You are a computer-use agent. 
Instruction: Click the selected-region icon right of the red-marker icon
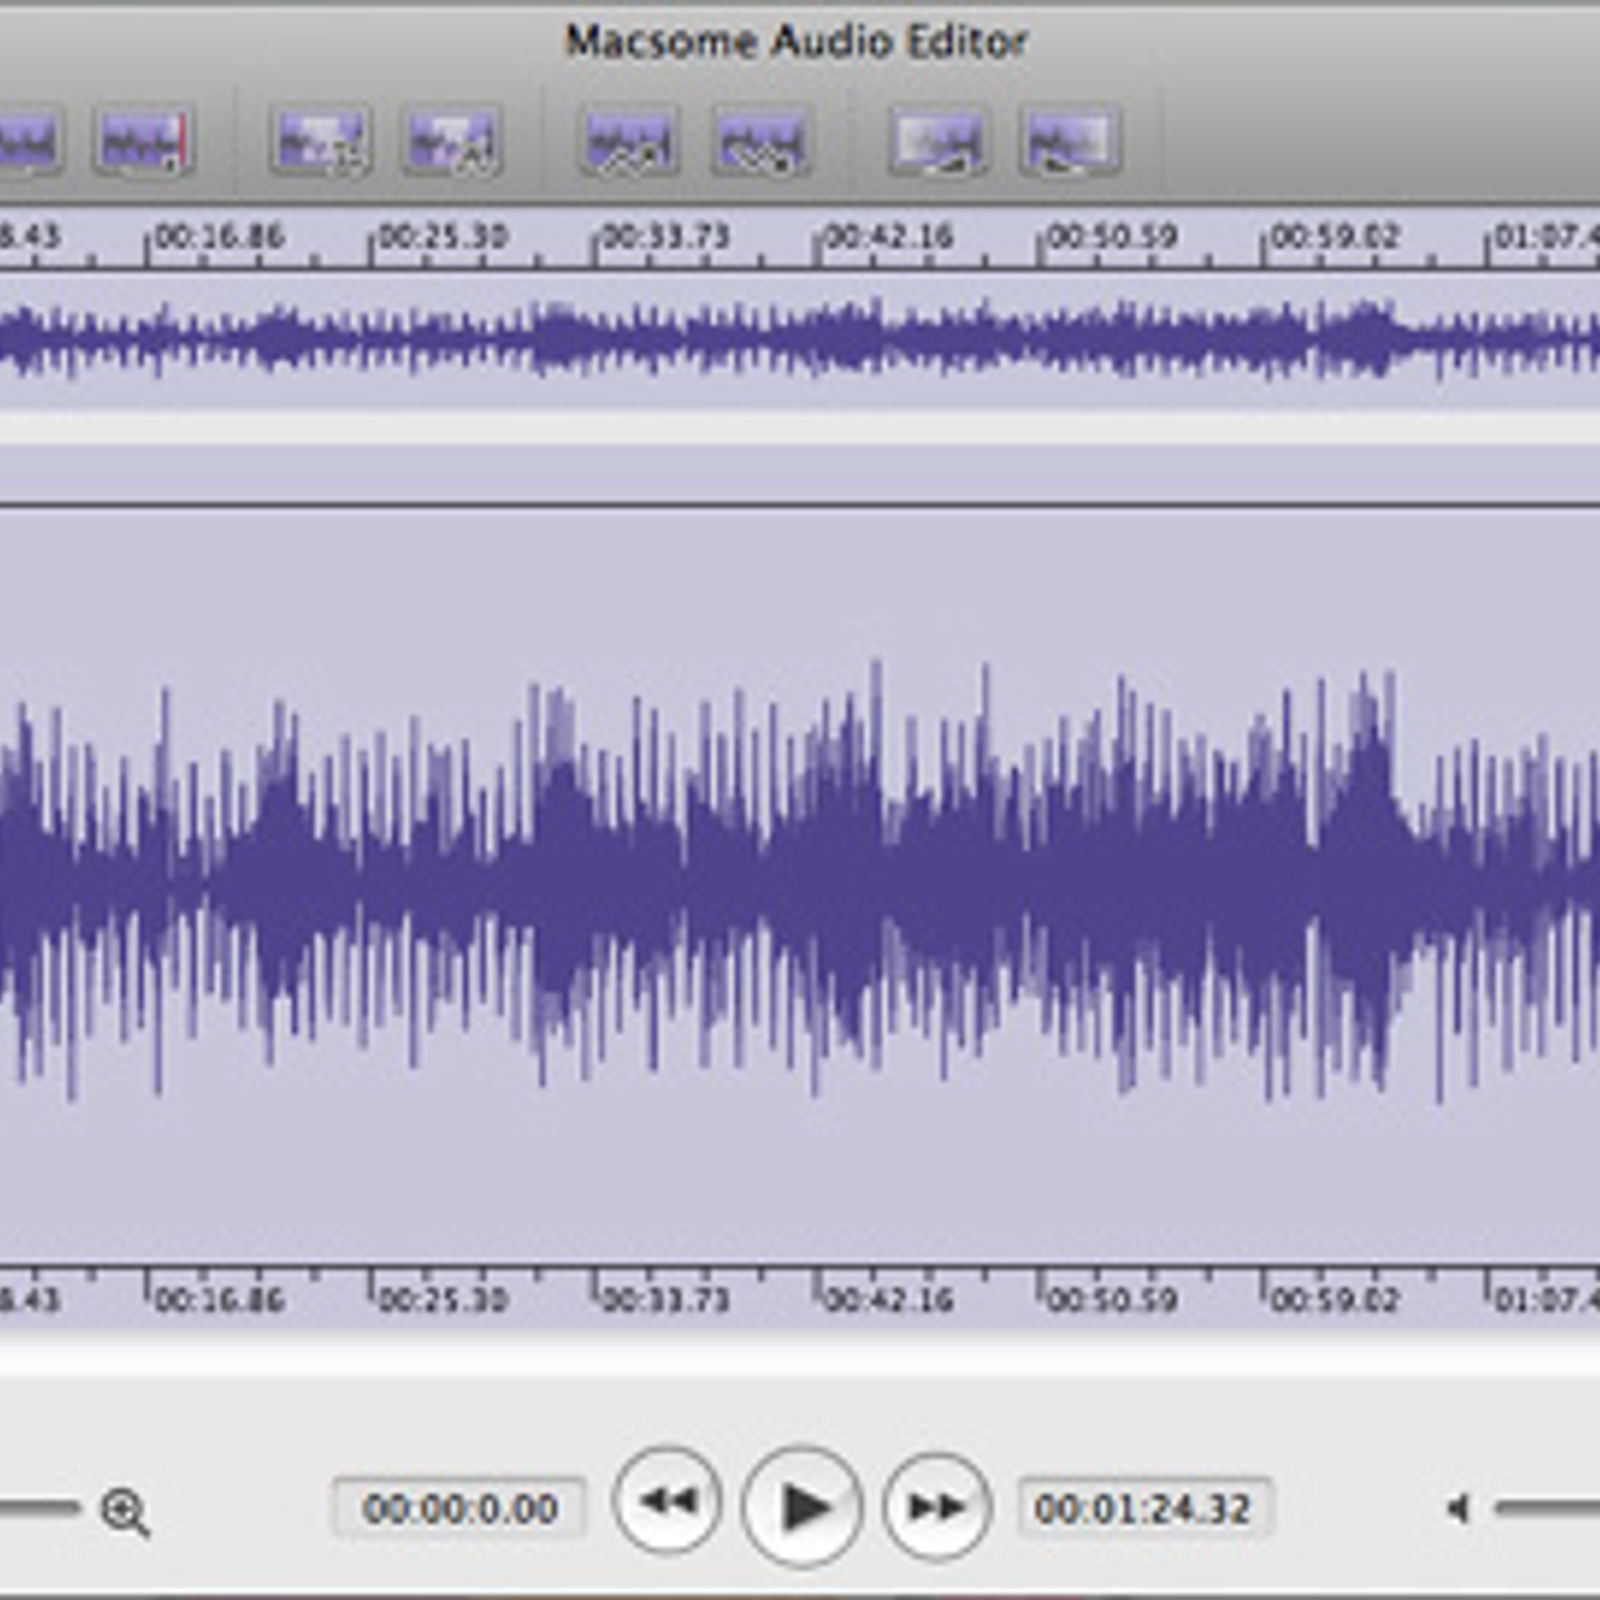coord(321,141)
